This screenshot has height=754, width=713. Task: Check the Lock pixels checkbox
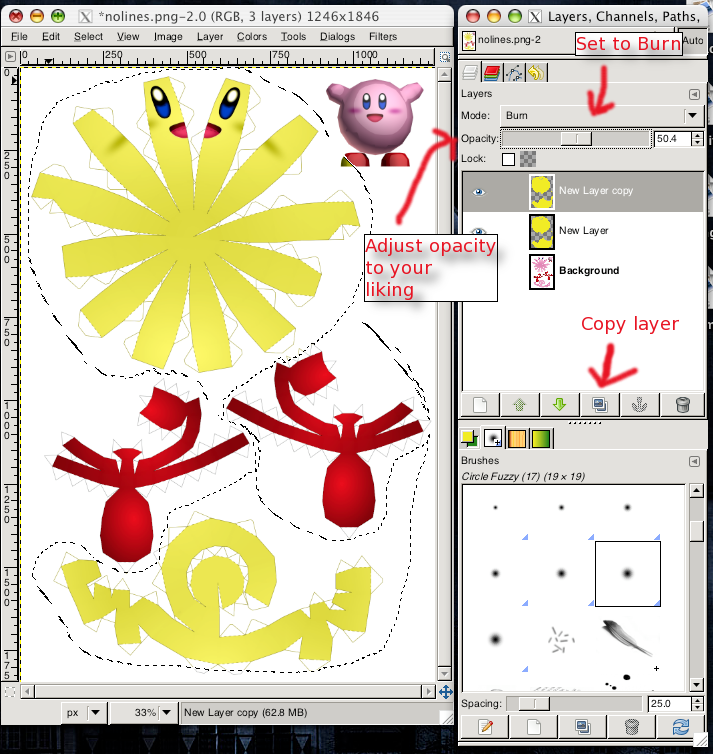click(x=508, y=159)
